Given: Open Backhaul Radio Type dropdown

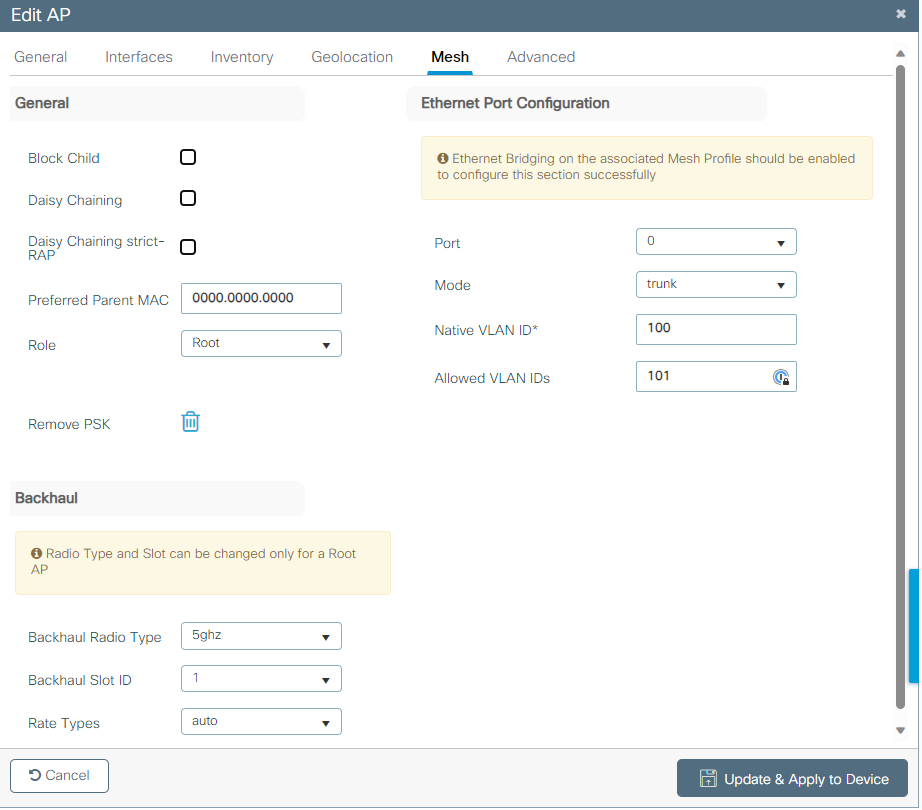Looking at the screenshot, I should coord(262,637).
